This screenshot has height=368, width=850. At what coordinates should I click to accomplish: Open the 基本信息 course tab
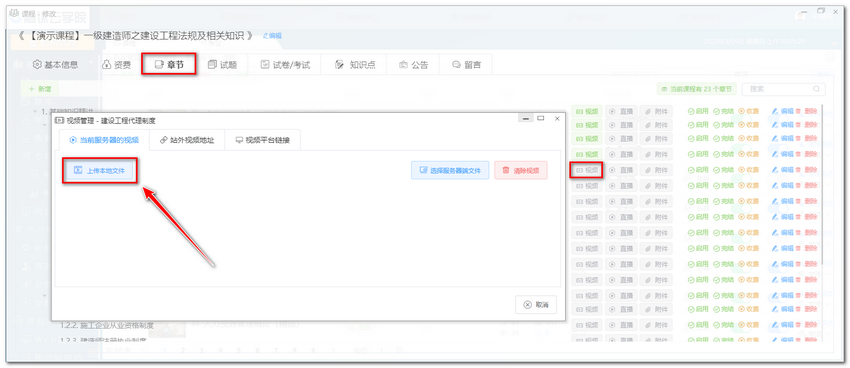tap(55, 64)
